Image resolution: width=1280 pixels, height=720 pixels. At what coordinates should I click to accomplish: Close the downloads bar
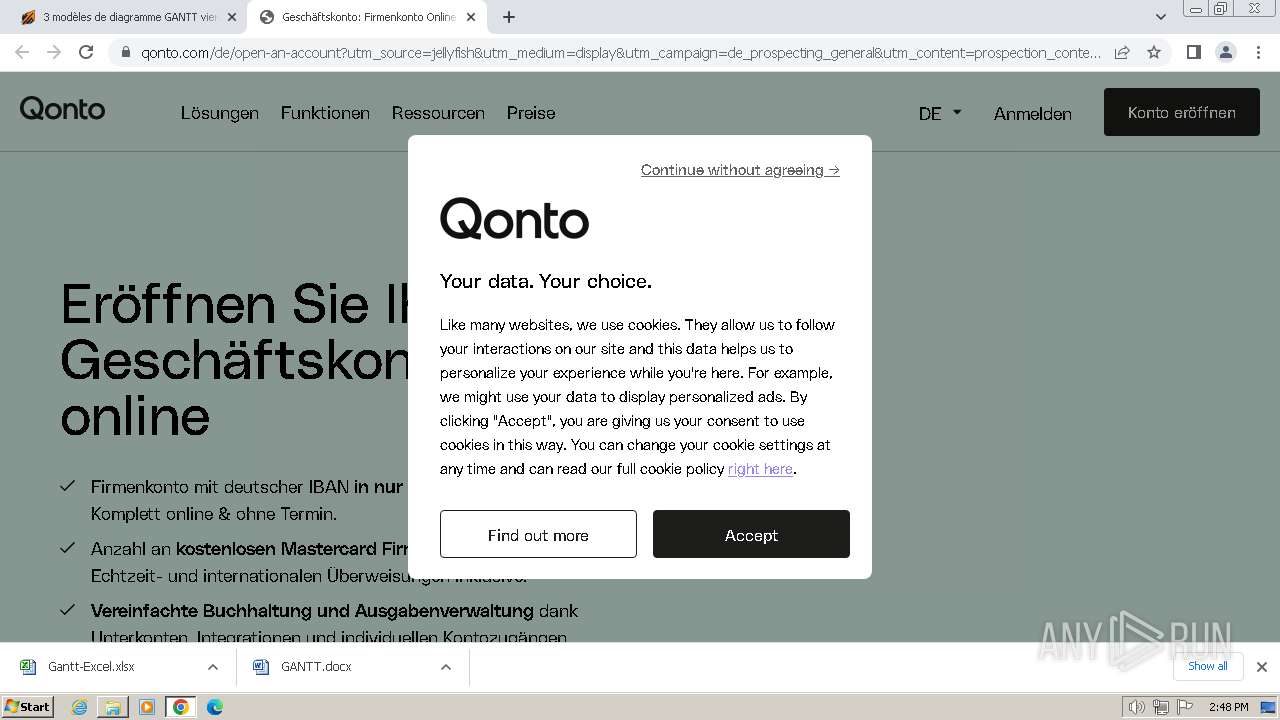pyautogui.click(x=1261, y=667)
